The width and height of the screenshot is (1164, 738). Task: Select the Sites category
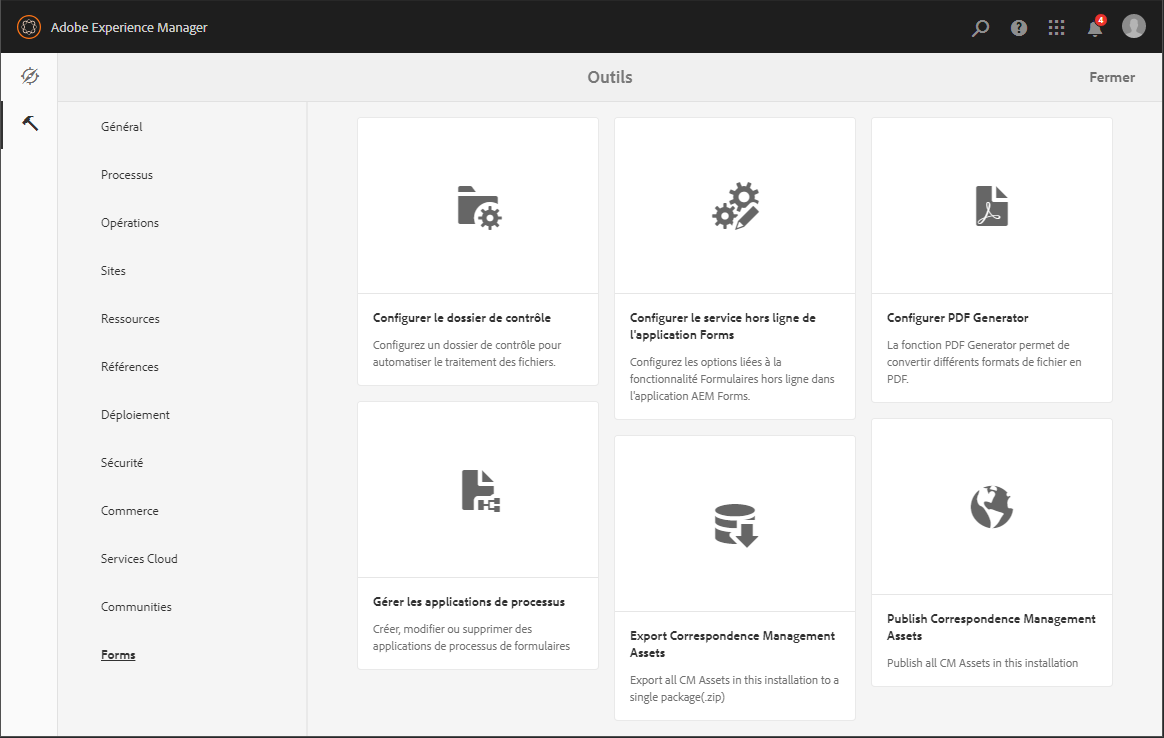[114, 271]
